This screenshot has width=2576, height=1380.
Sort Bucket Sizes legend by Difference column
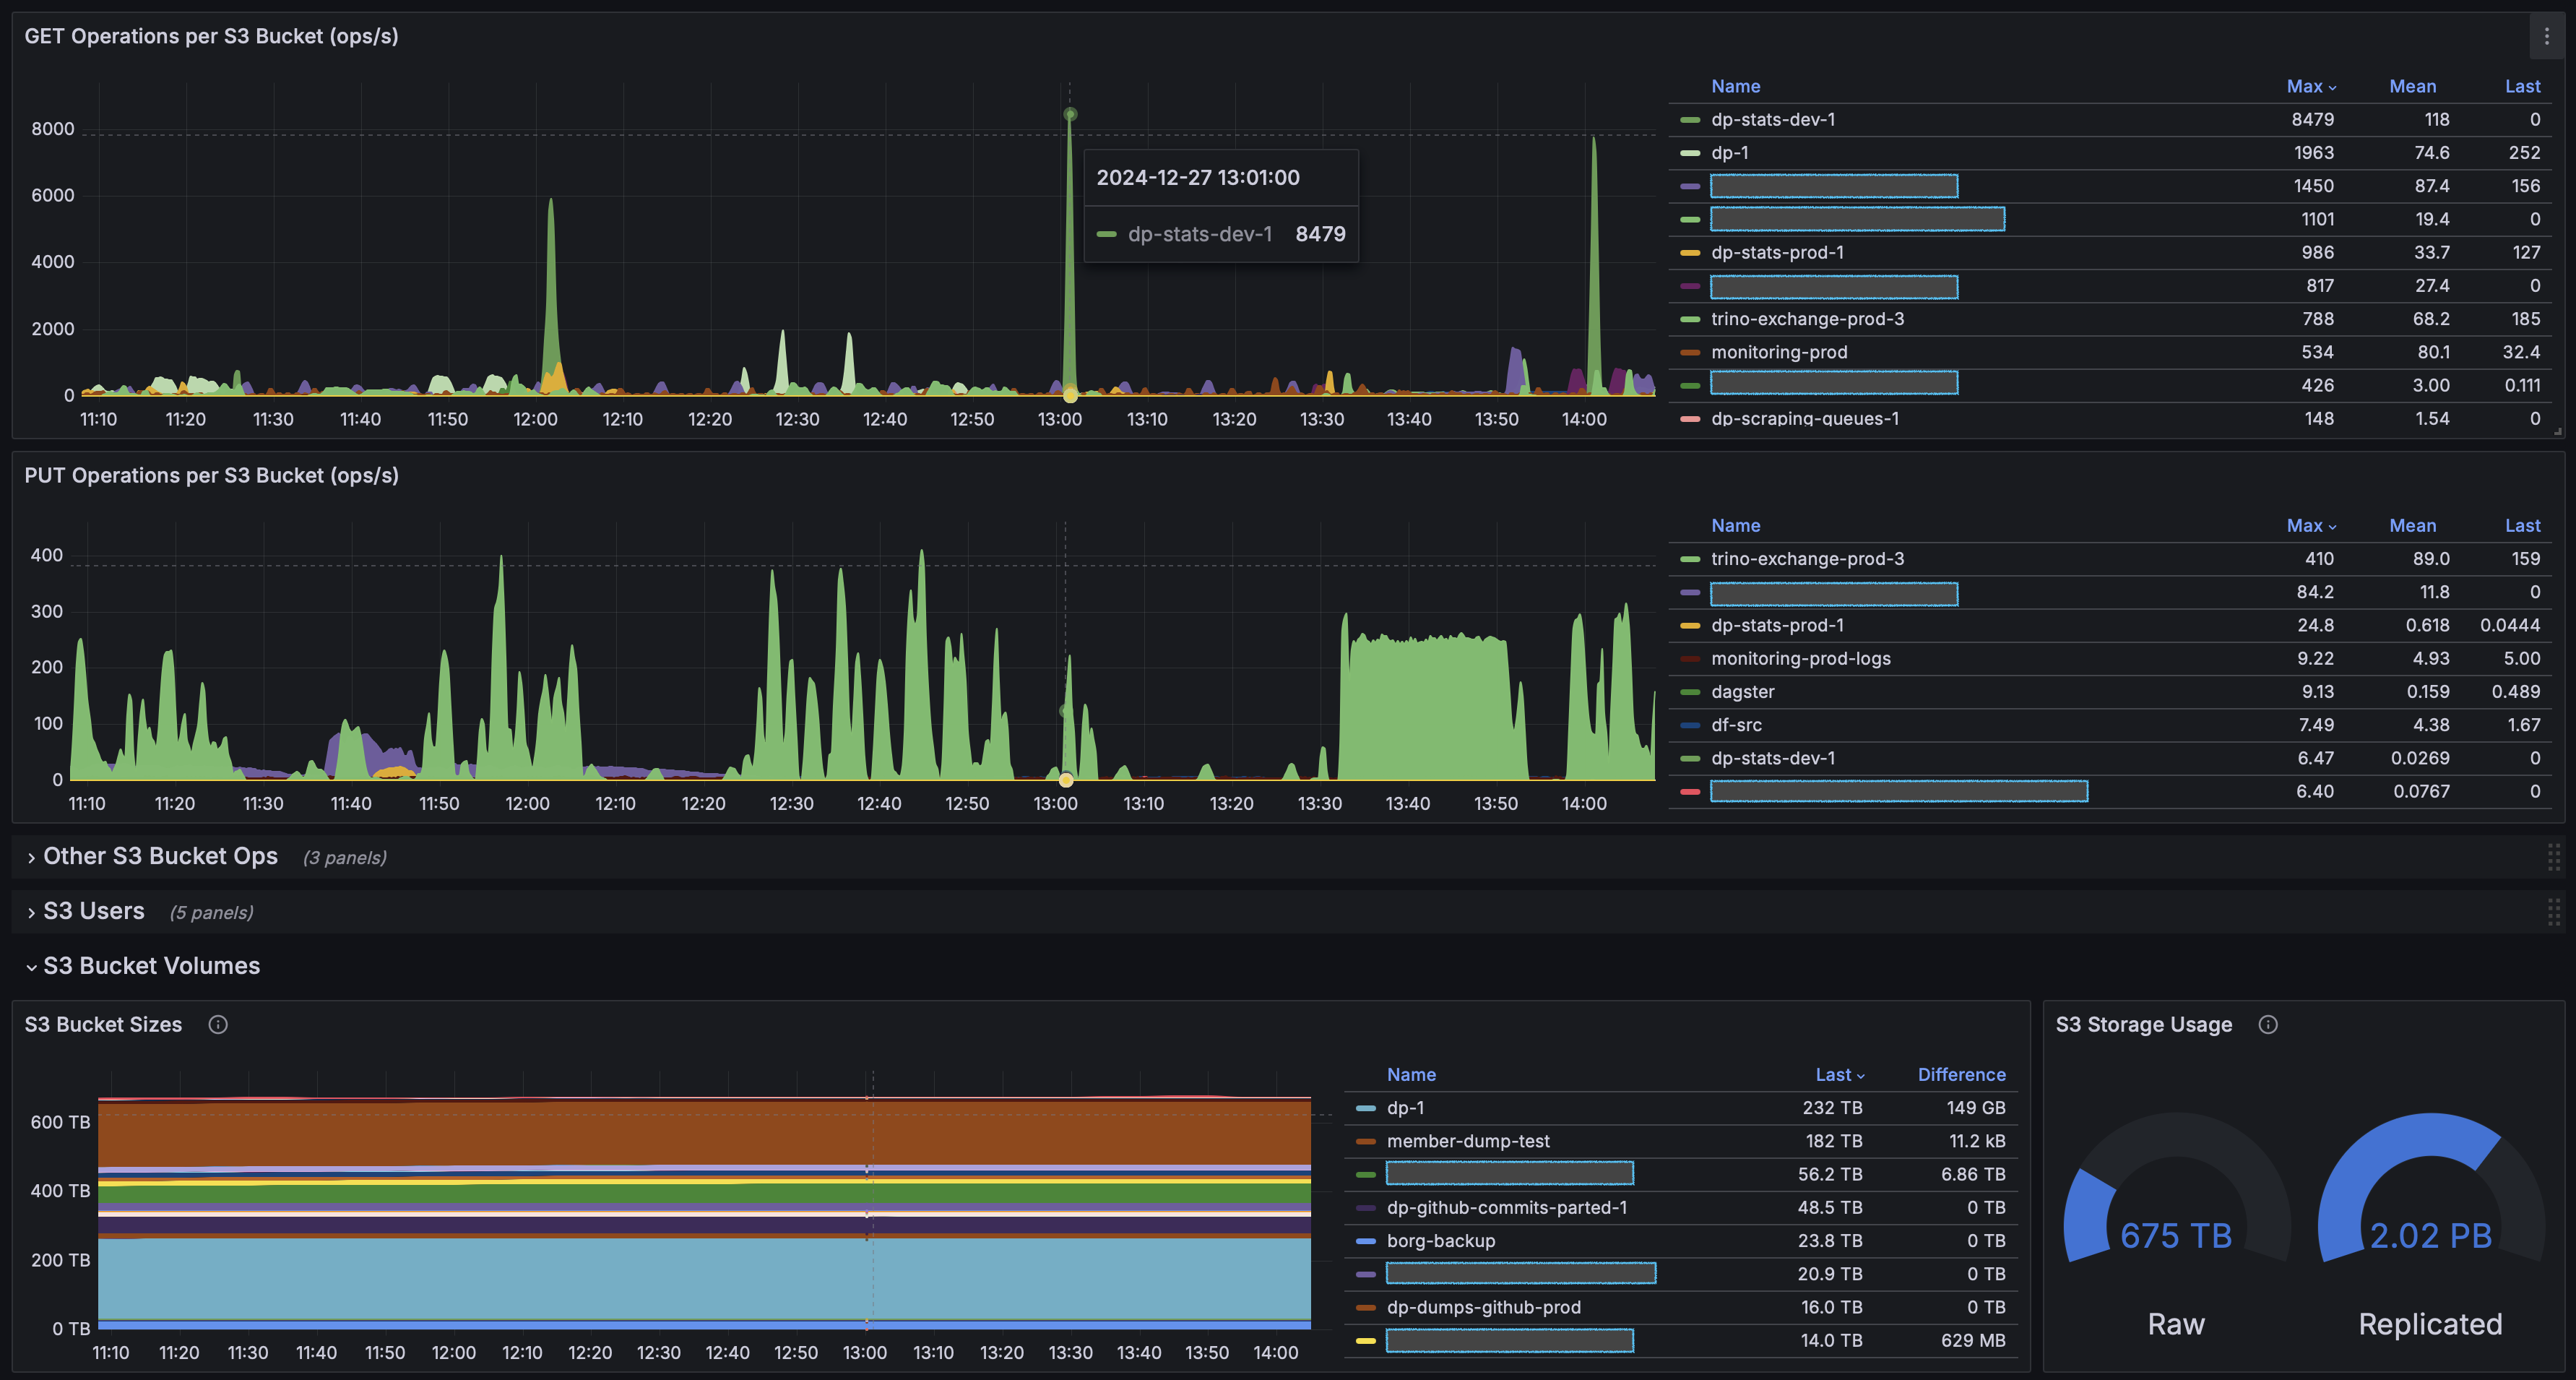coord(1961,1074)
